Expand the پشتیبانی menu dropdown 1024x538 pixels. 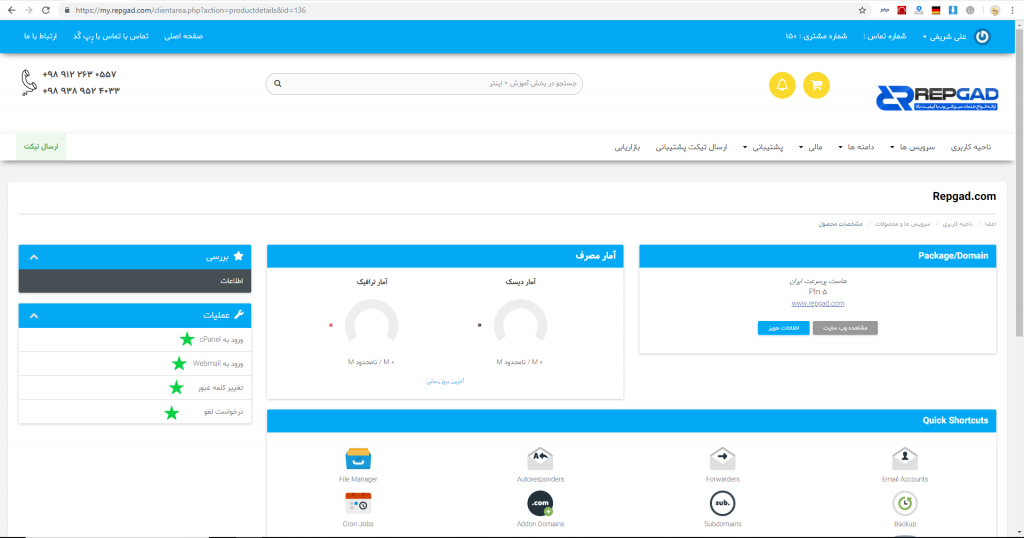(763, 147)
